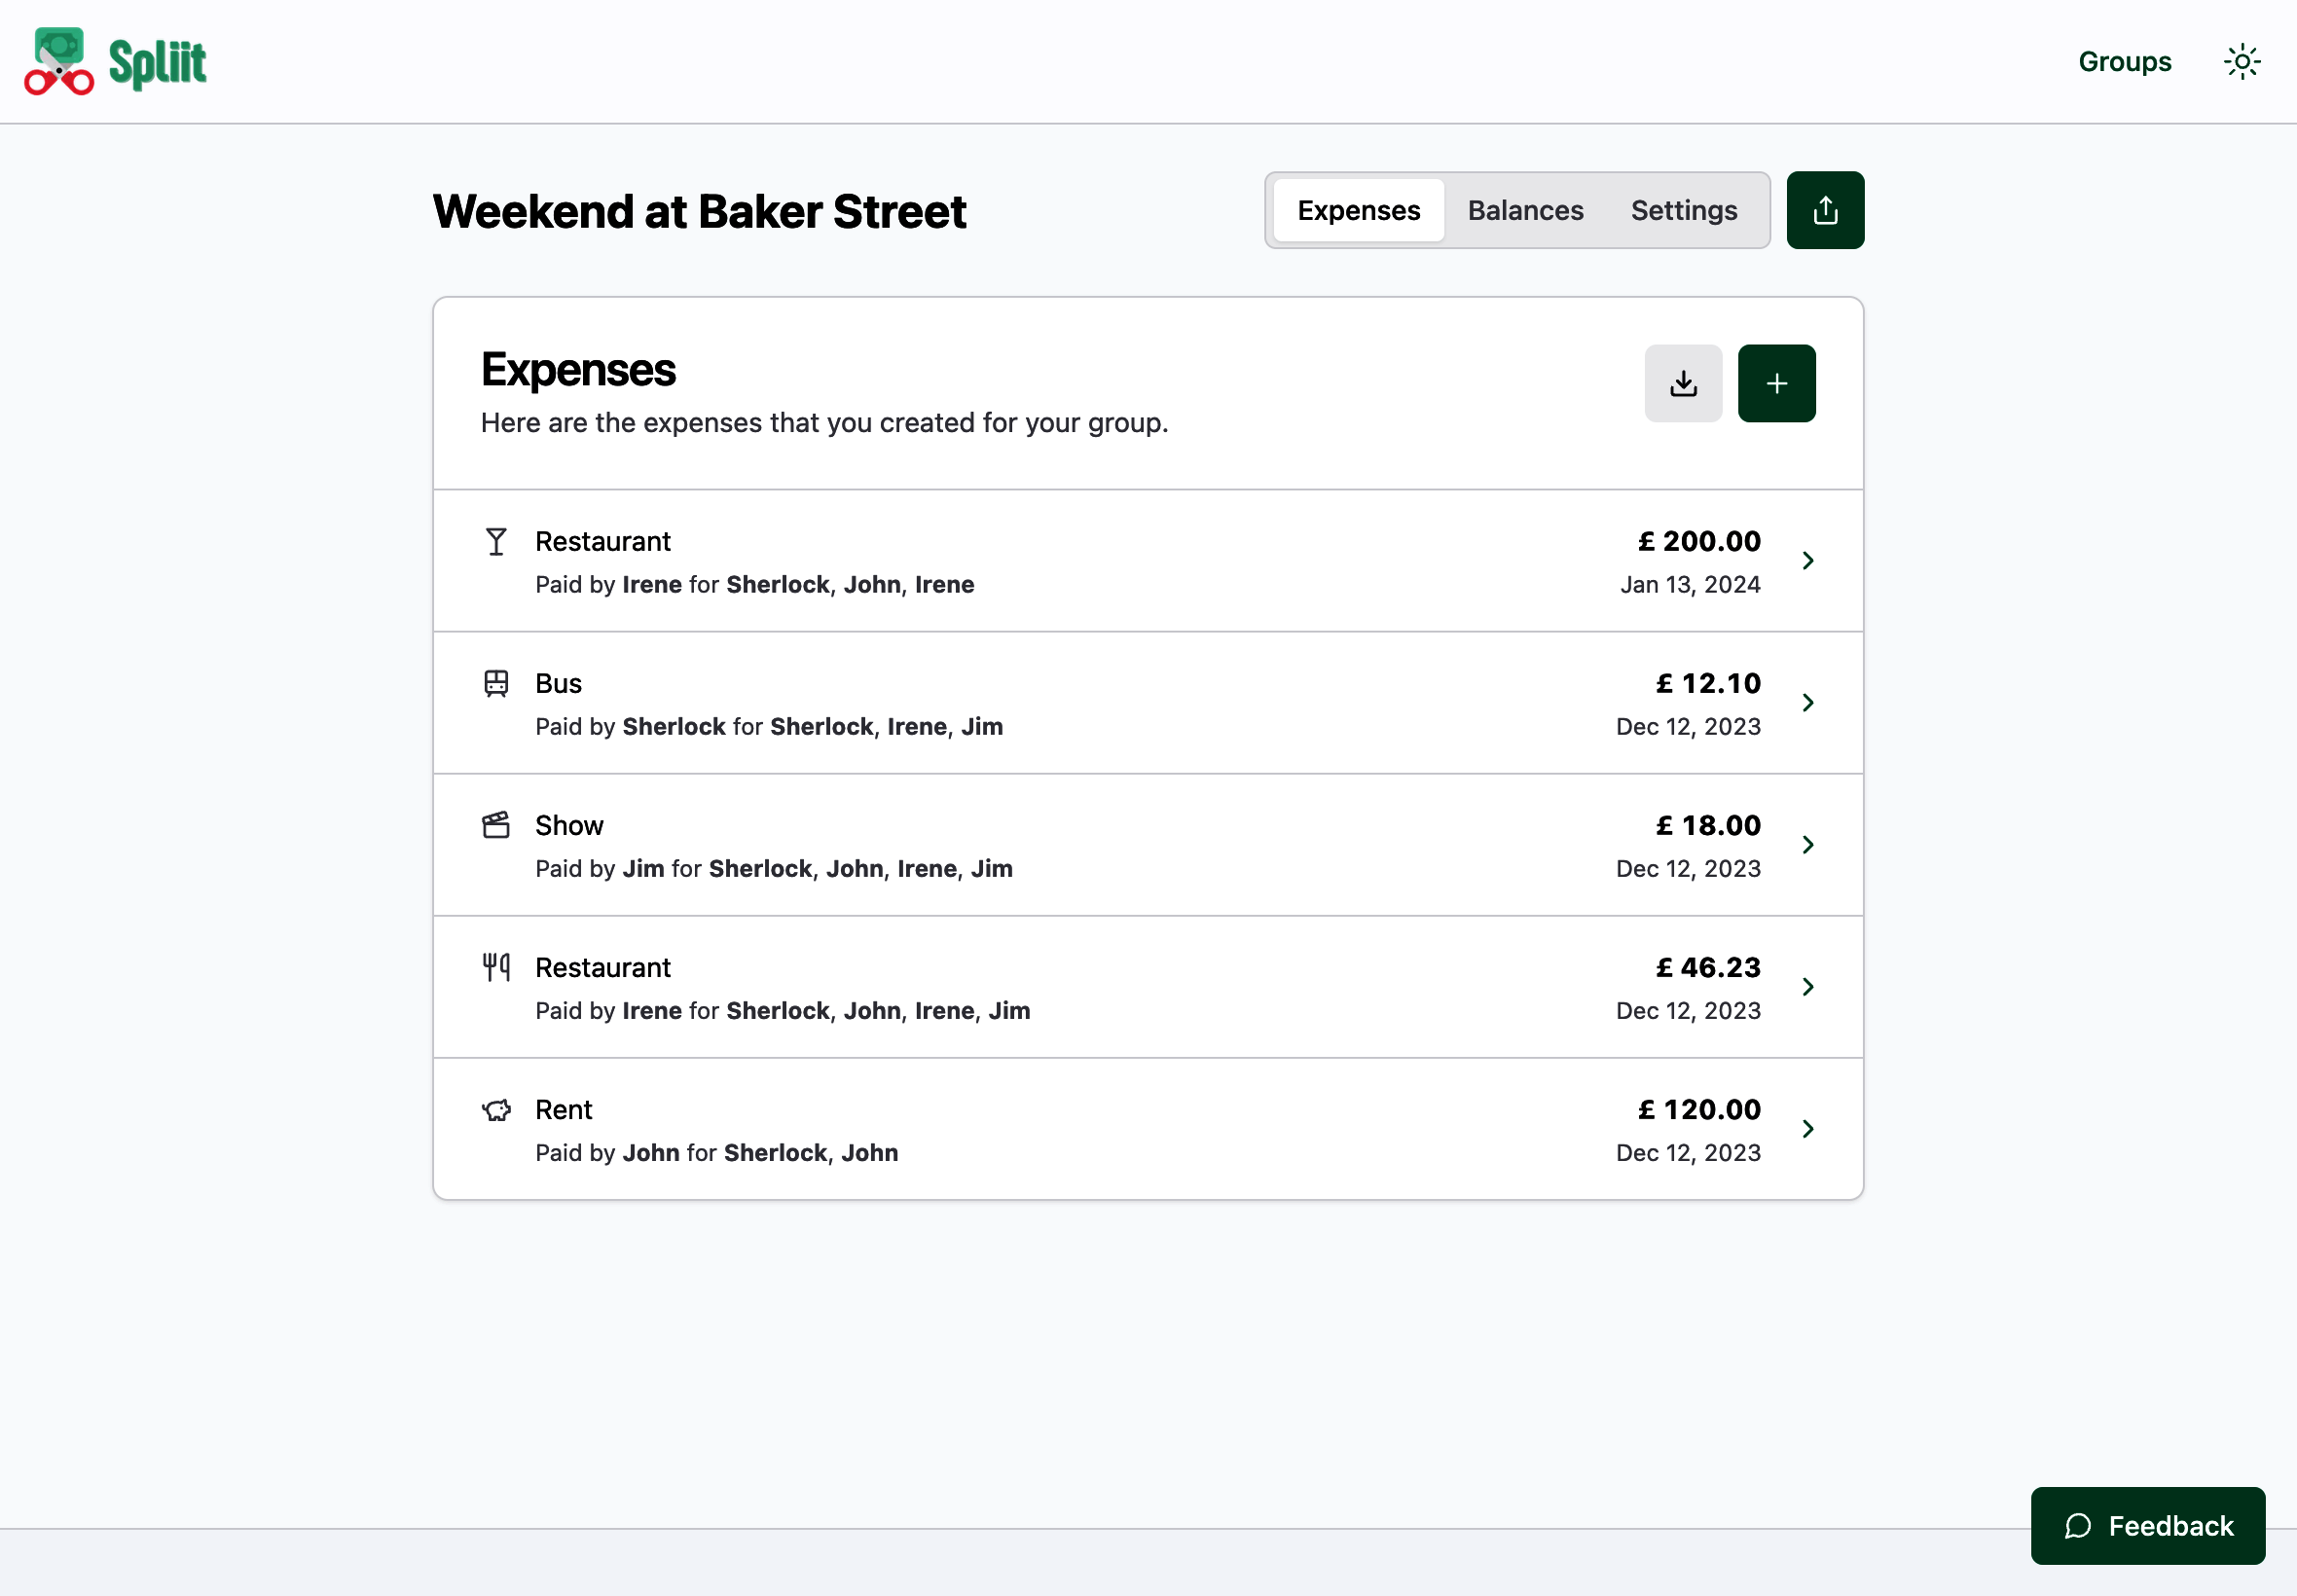Open the Rent expense chevron arrow

click(1807, 1129)
